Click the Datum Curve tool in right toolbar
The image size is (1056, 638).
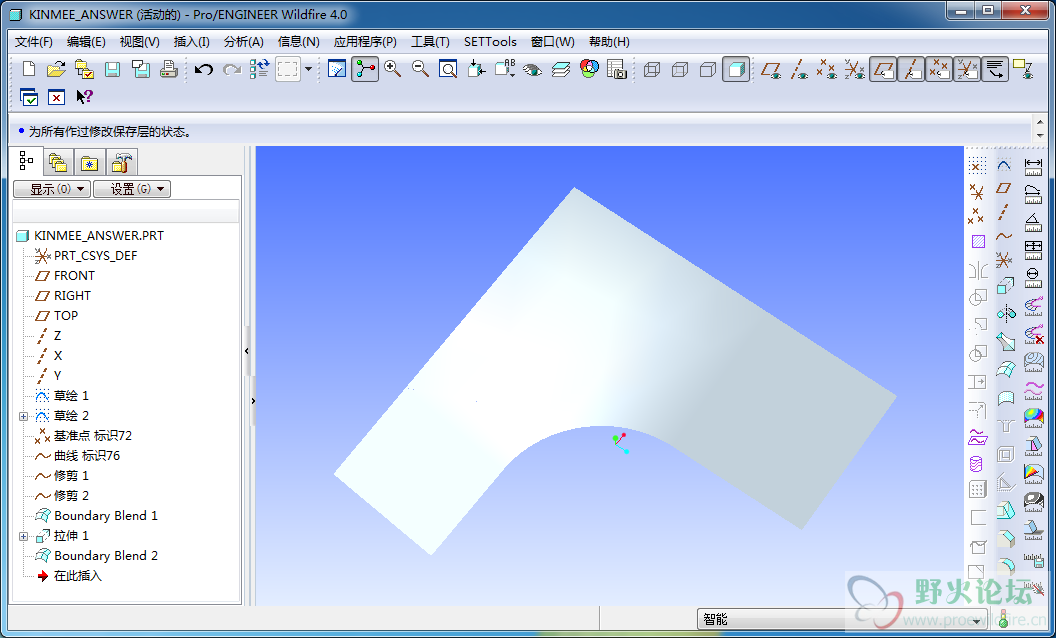(x=1005, y=236)
